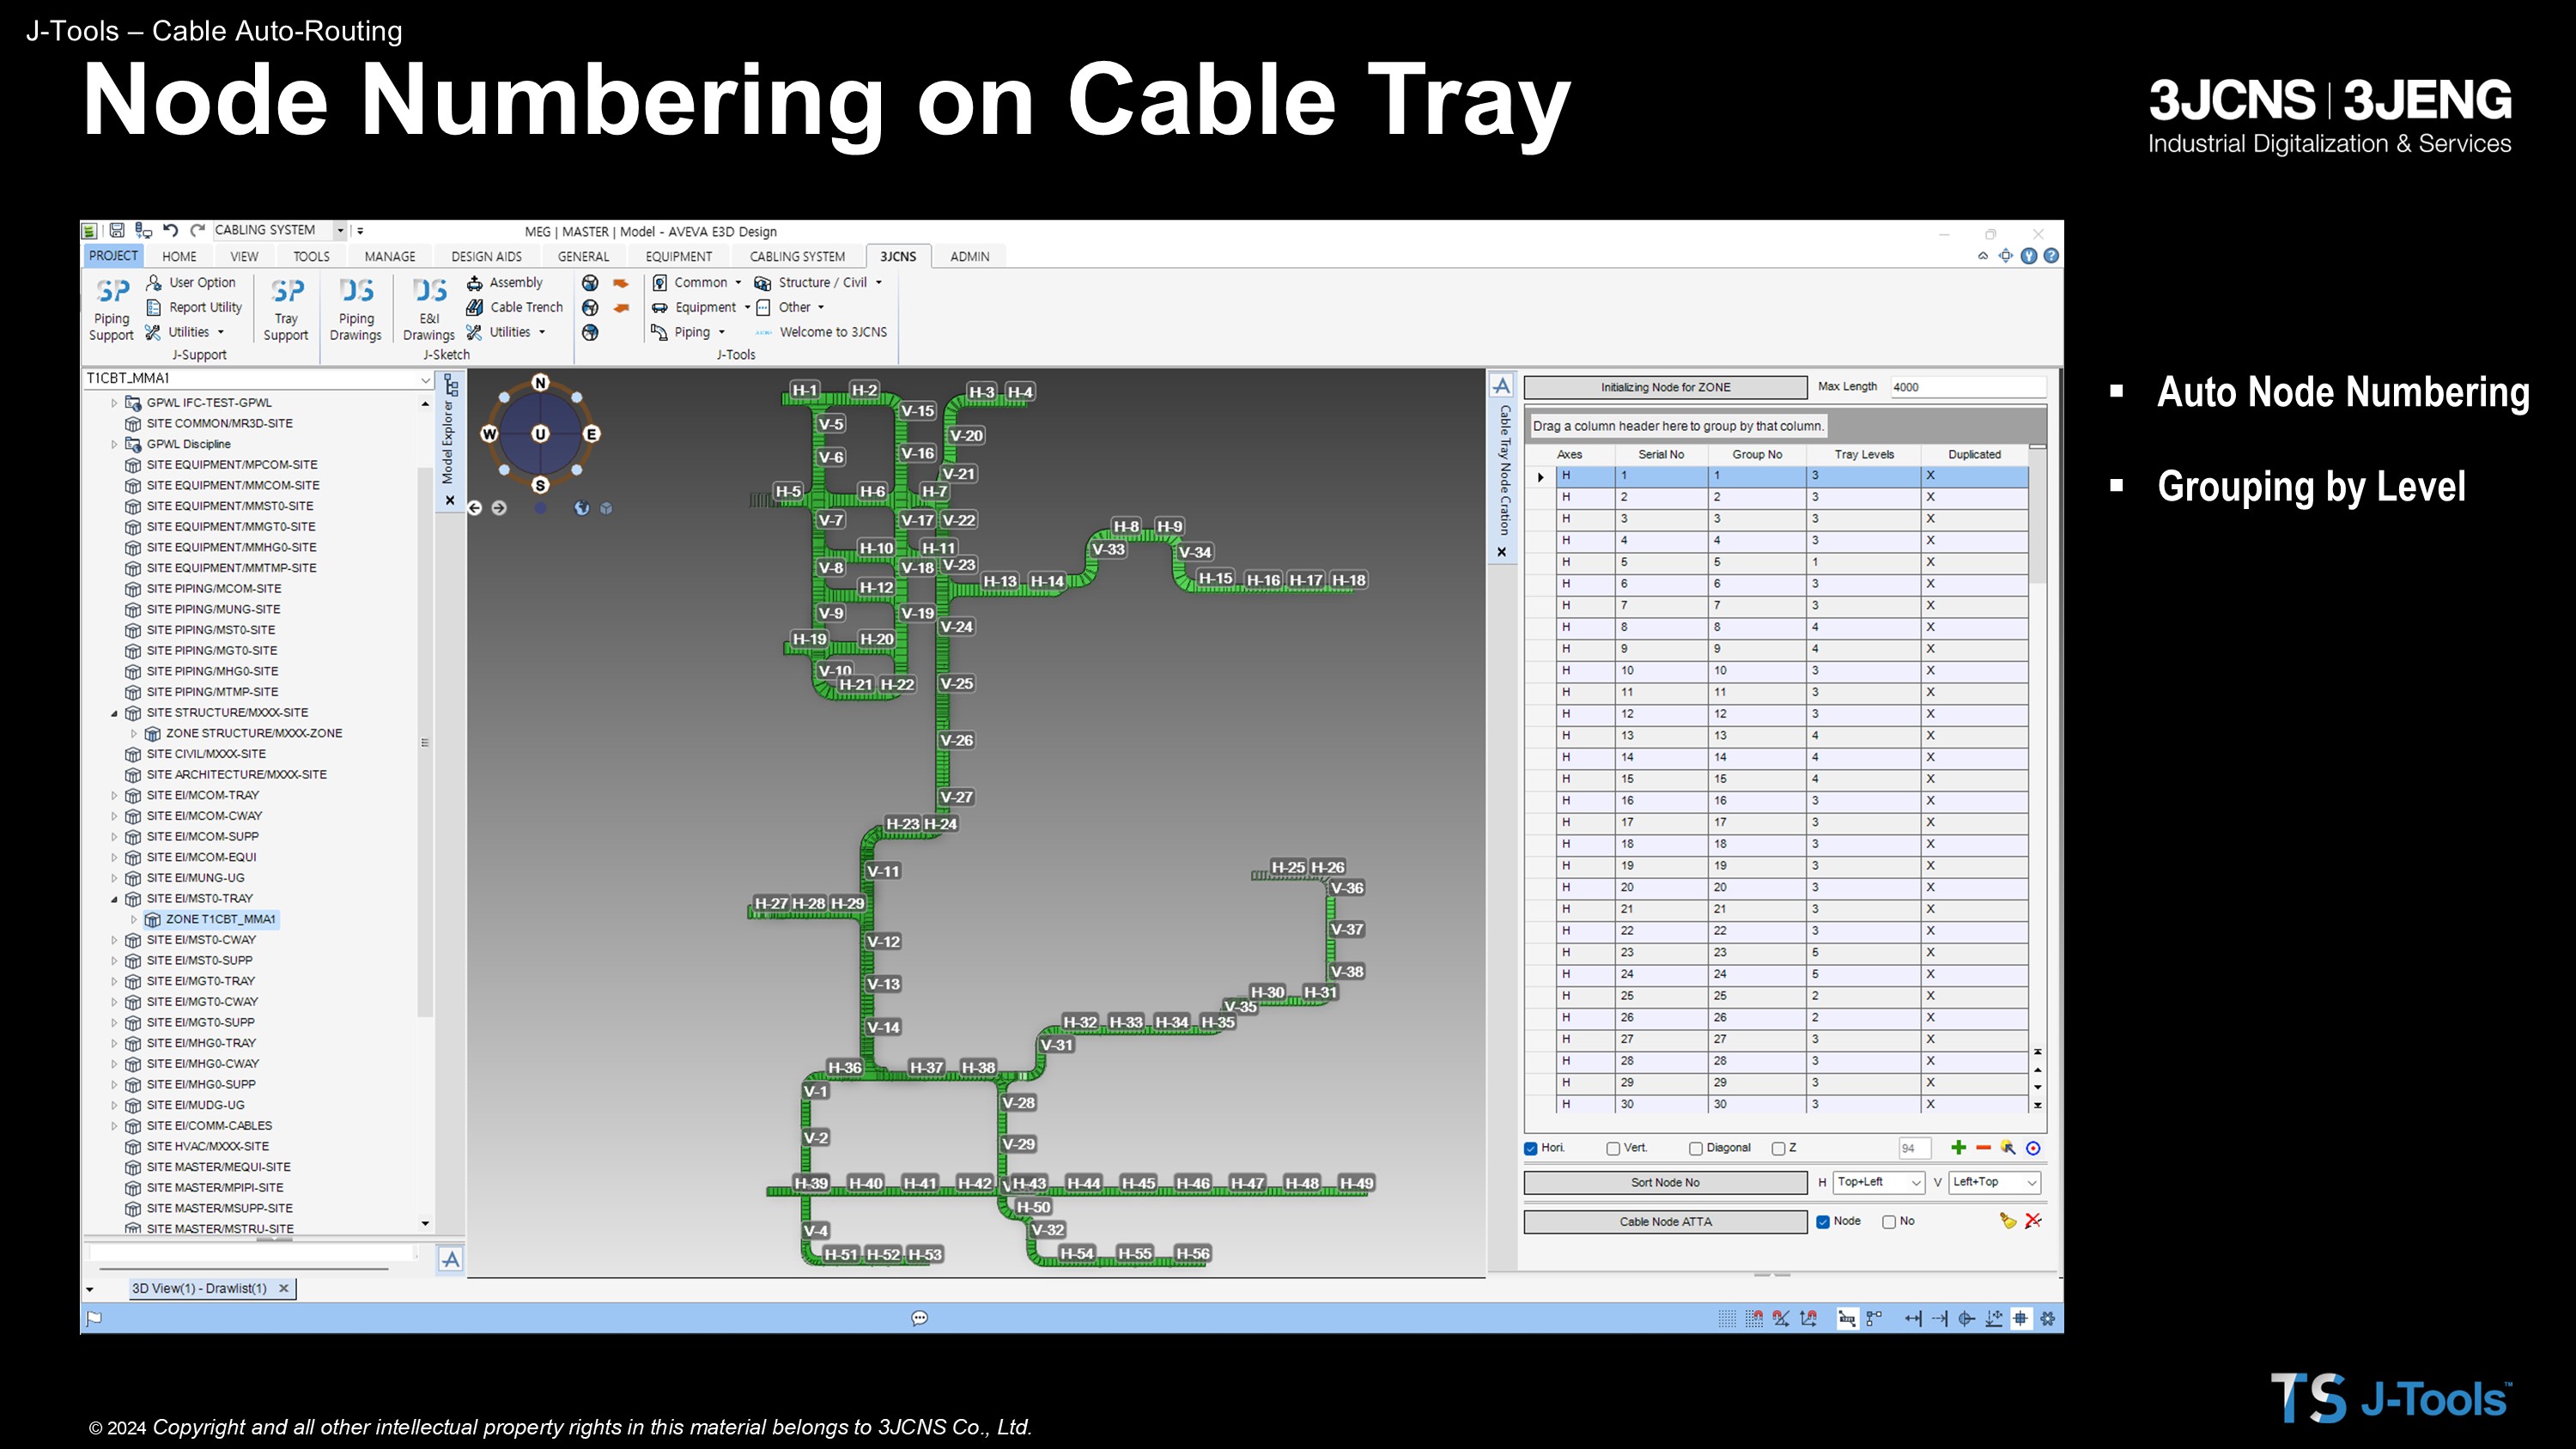Expand SITE EI/MCOM-TRAY tree node
Image resolution: width=2576 pixels, height=1449 pixels.
pyautogui.click(x=114, y=796)
